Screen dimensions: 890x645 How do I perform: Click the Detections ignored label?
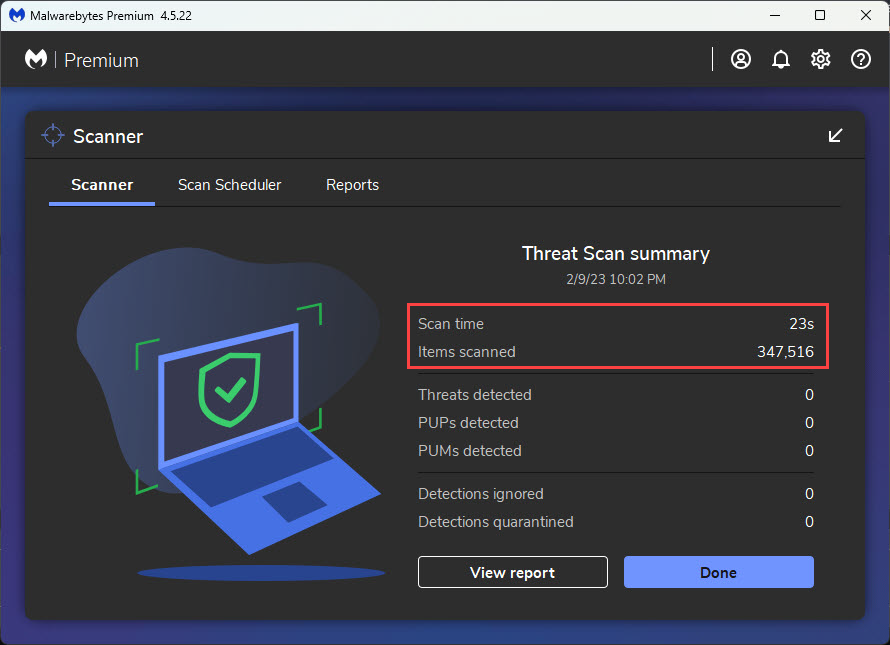(x=481, y=494)
